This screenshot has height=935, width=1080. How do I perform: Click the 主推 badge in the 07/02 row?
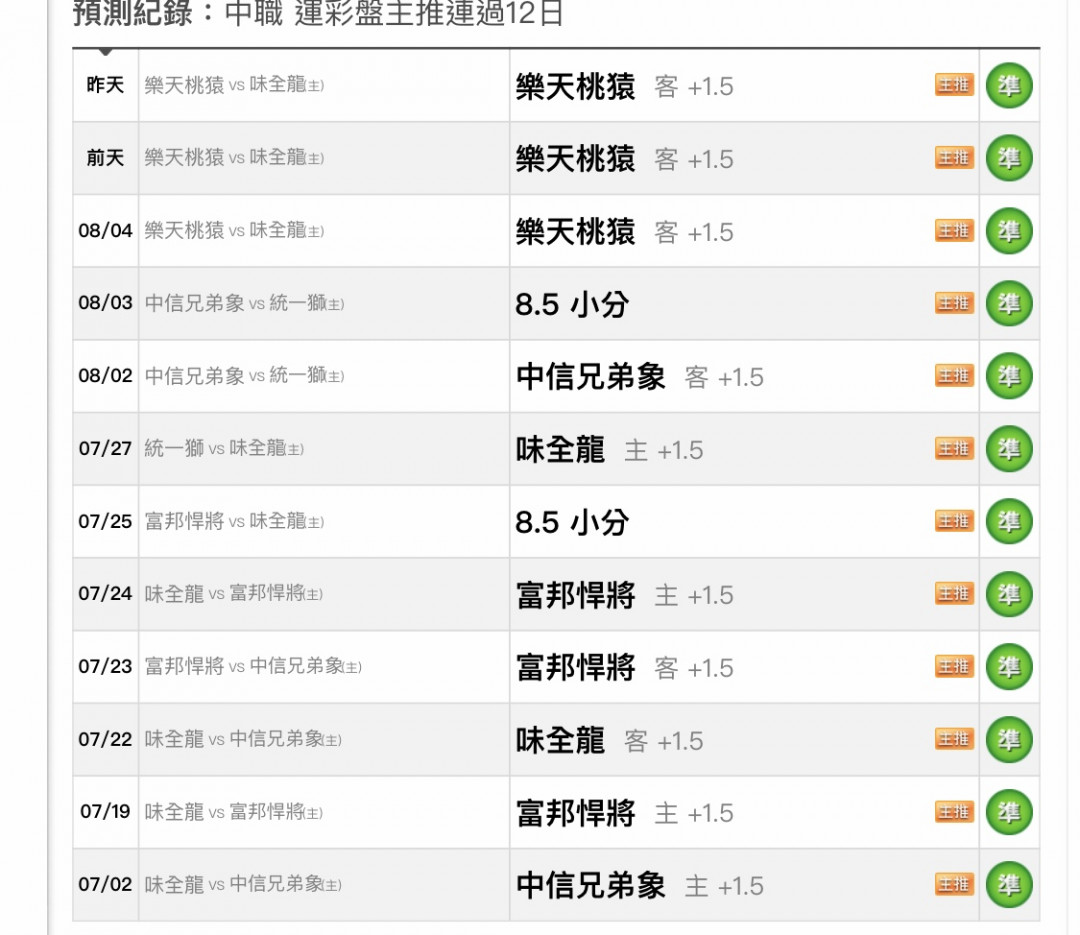click(954, 885)
